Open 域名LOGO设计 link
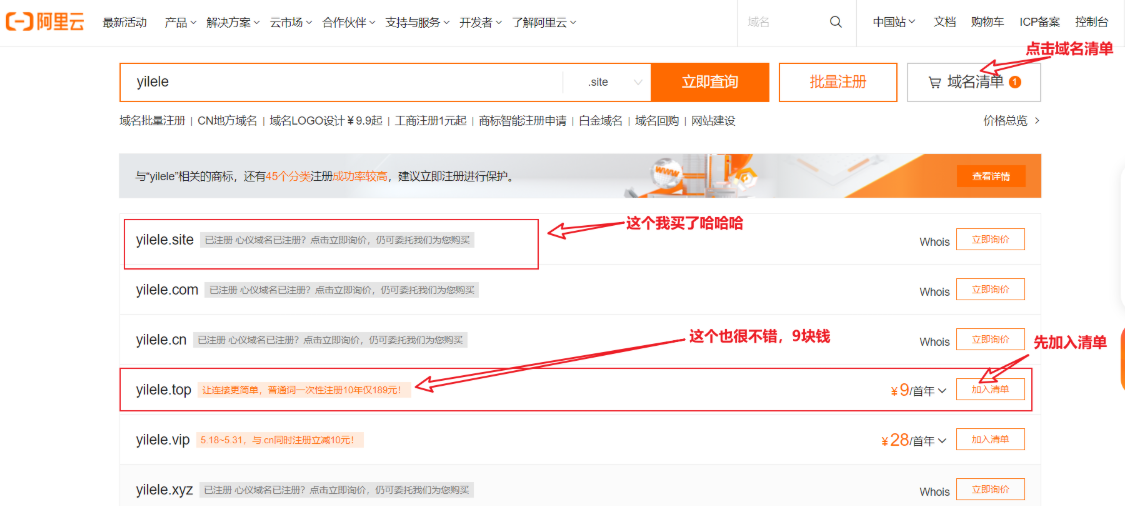1128x506 pixels. click(x=326, y=121)
